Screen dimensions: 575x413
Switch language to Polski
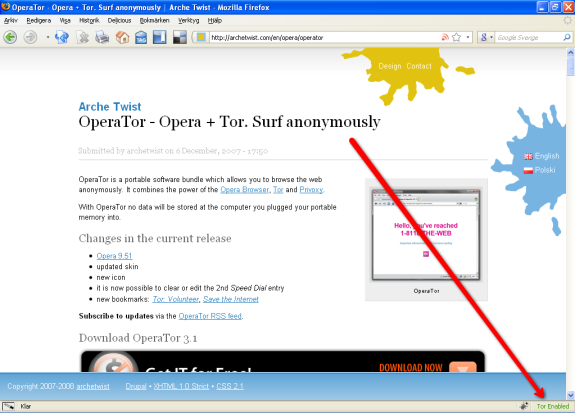(545, 170)
